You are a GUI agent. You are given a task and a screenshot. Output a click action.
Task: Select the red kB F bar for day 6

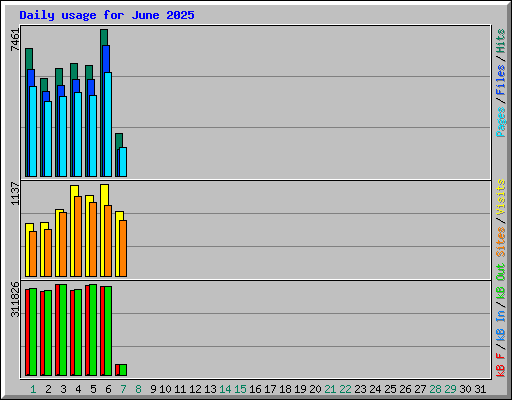click(x=102, y=331)
